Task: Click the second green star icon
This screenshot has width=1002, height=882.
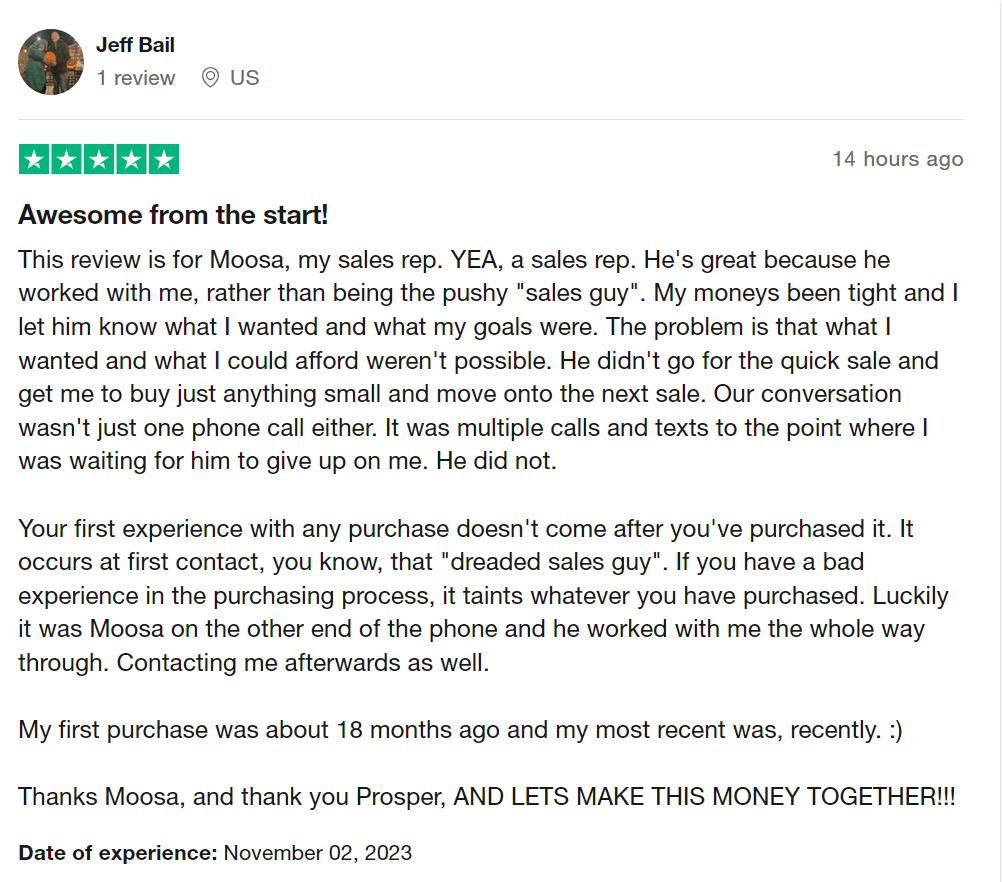Action: point(67,159)
